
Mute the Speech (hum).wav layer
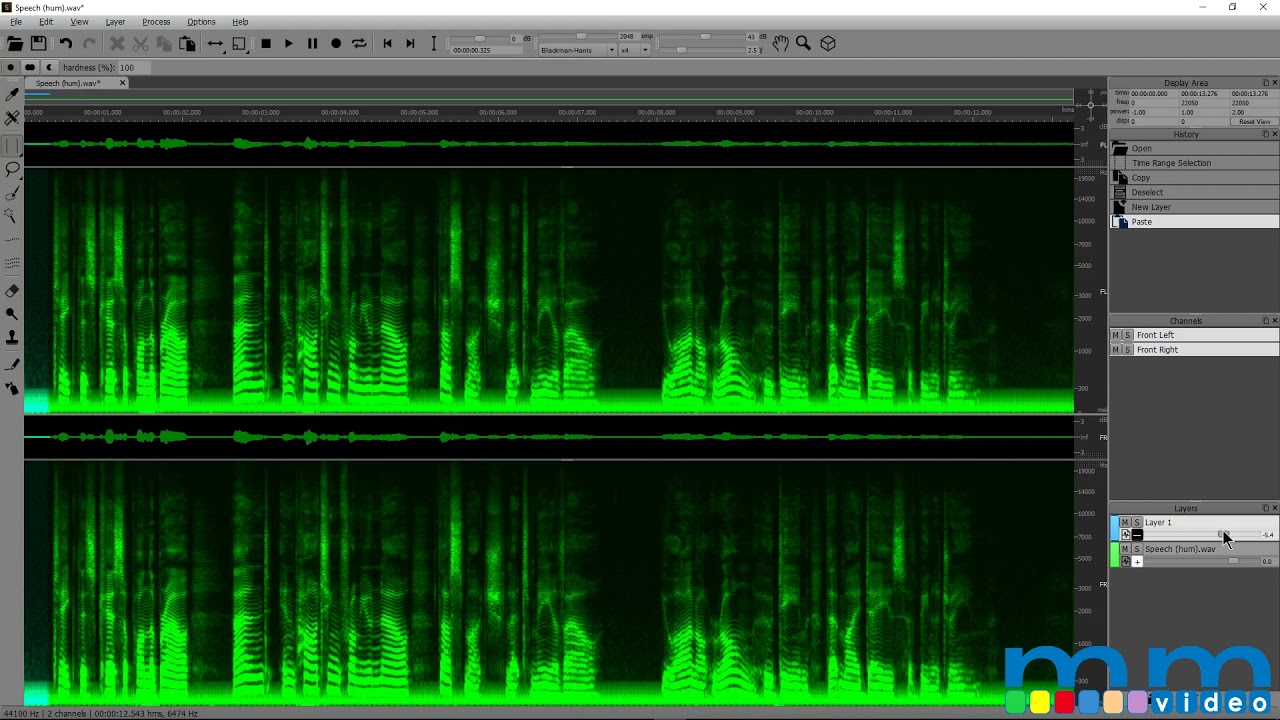click(1125, 549)
